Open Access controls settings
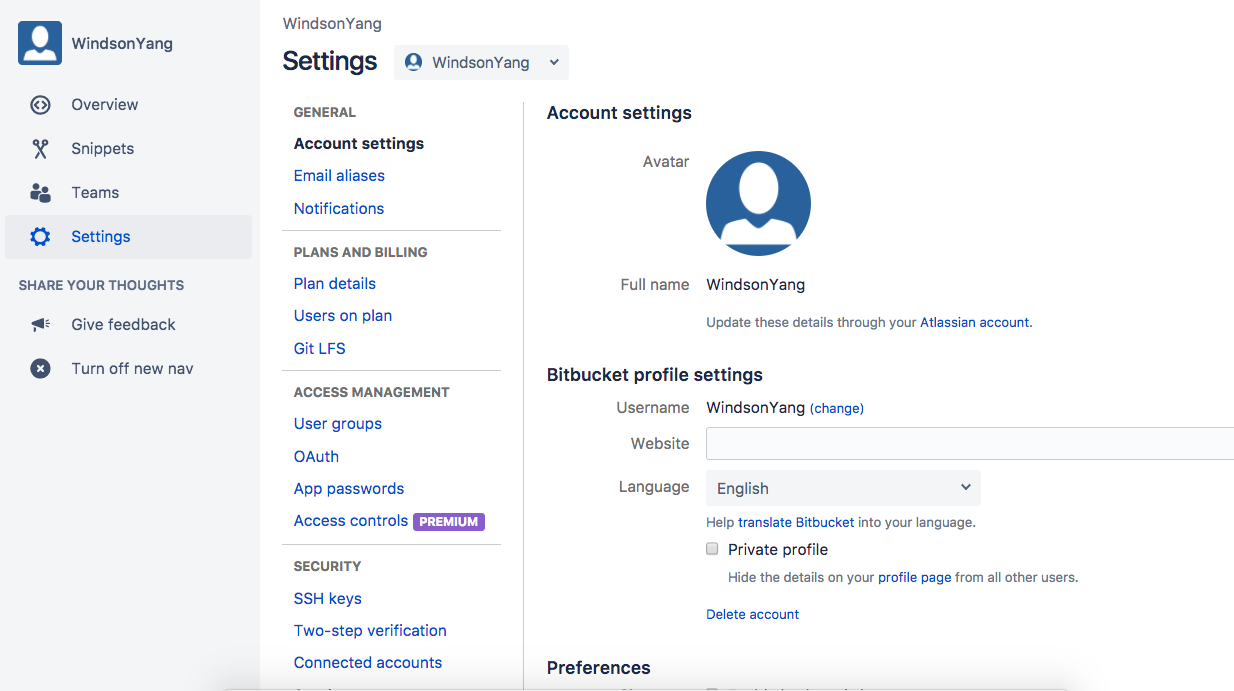The width and height of the screenshot is (1234, 691). [351, 521]
